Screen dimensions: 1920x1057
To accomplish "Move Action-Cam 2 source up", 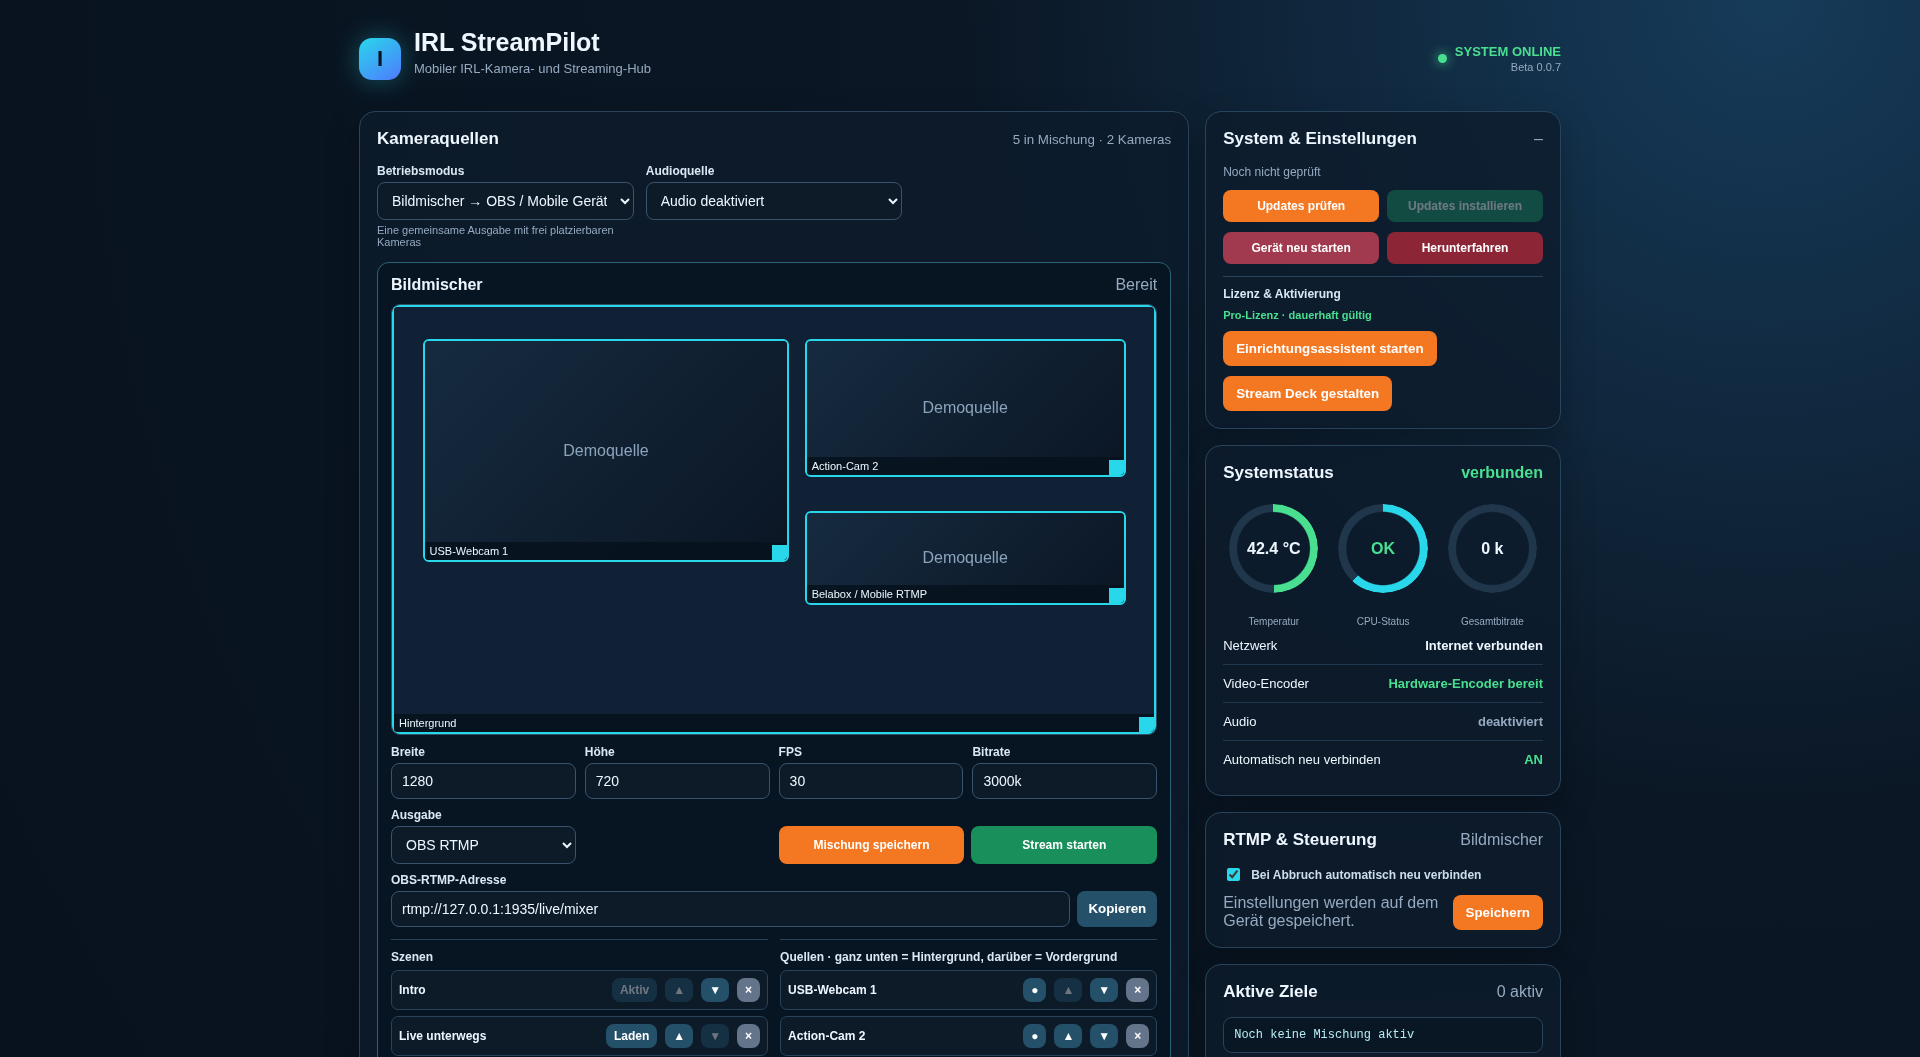I will (x=1068, y=1036).
